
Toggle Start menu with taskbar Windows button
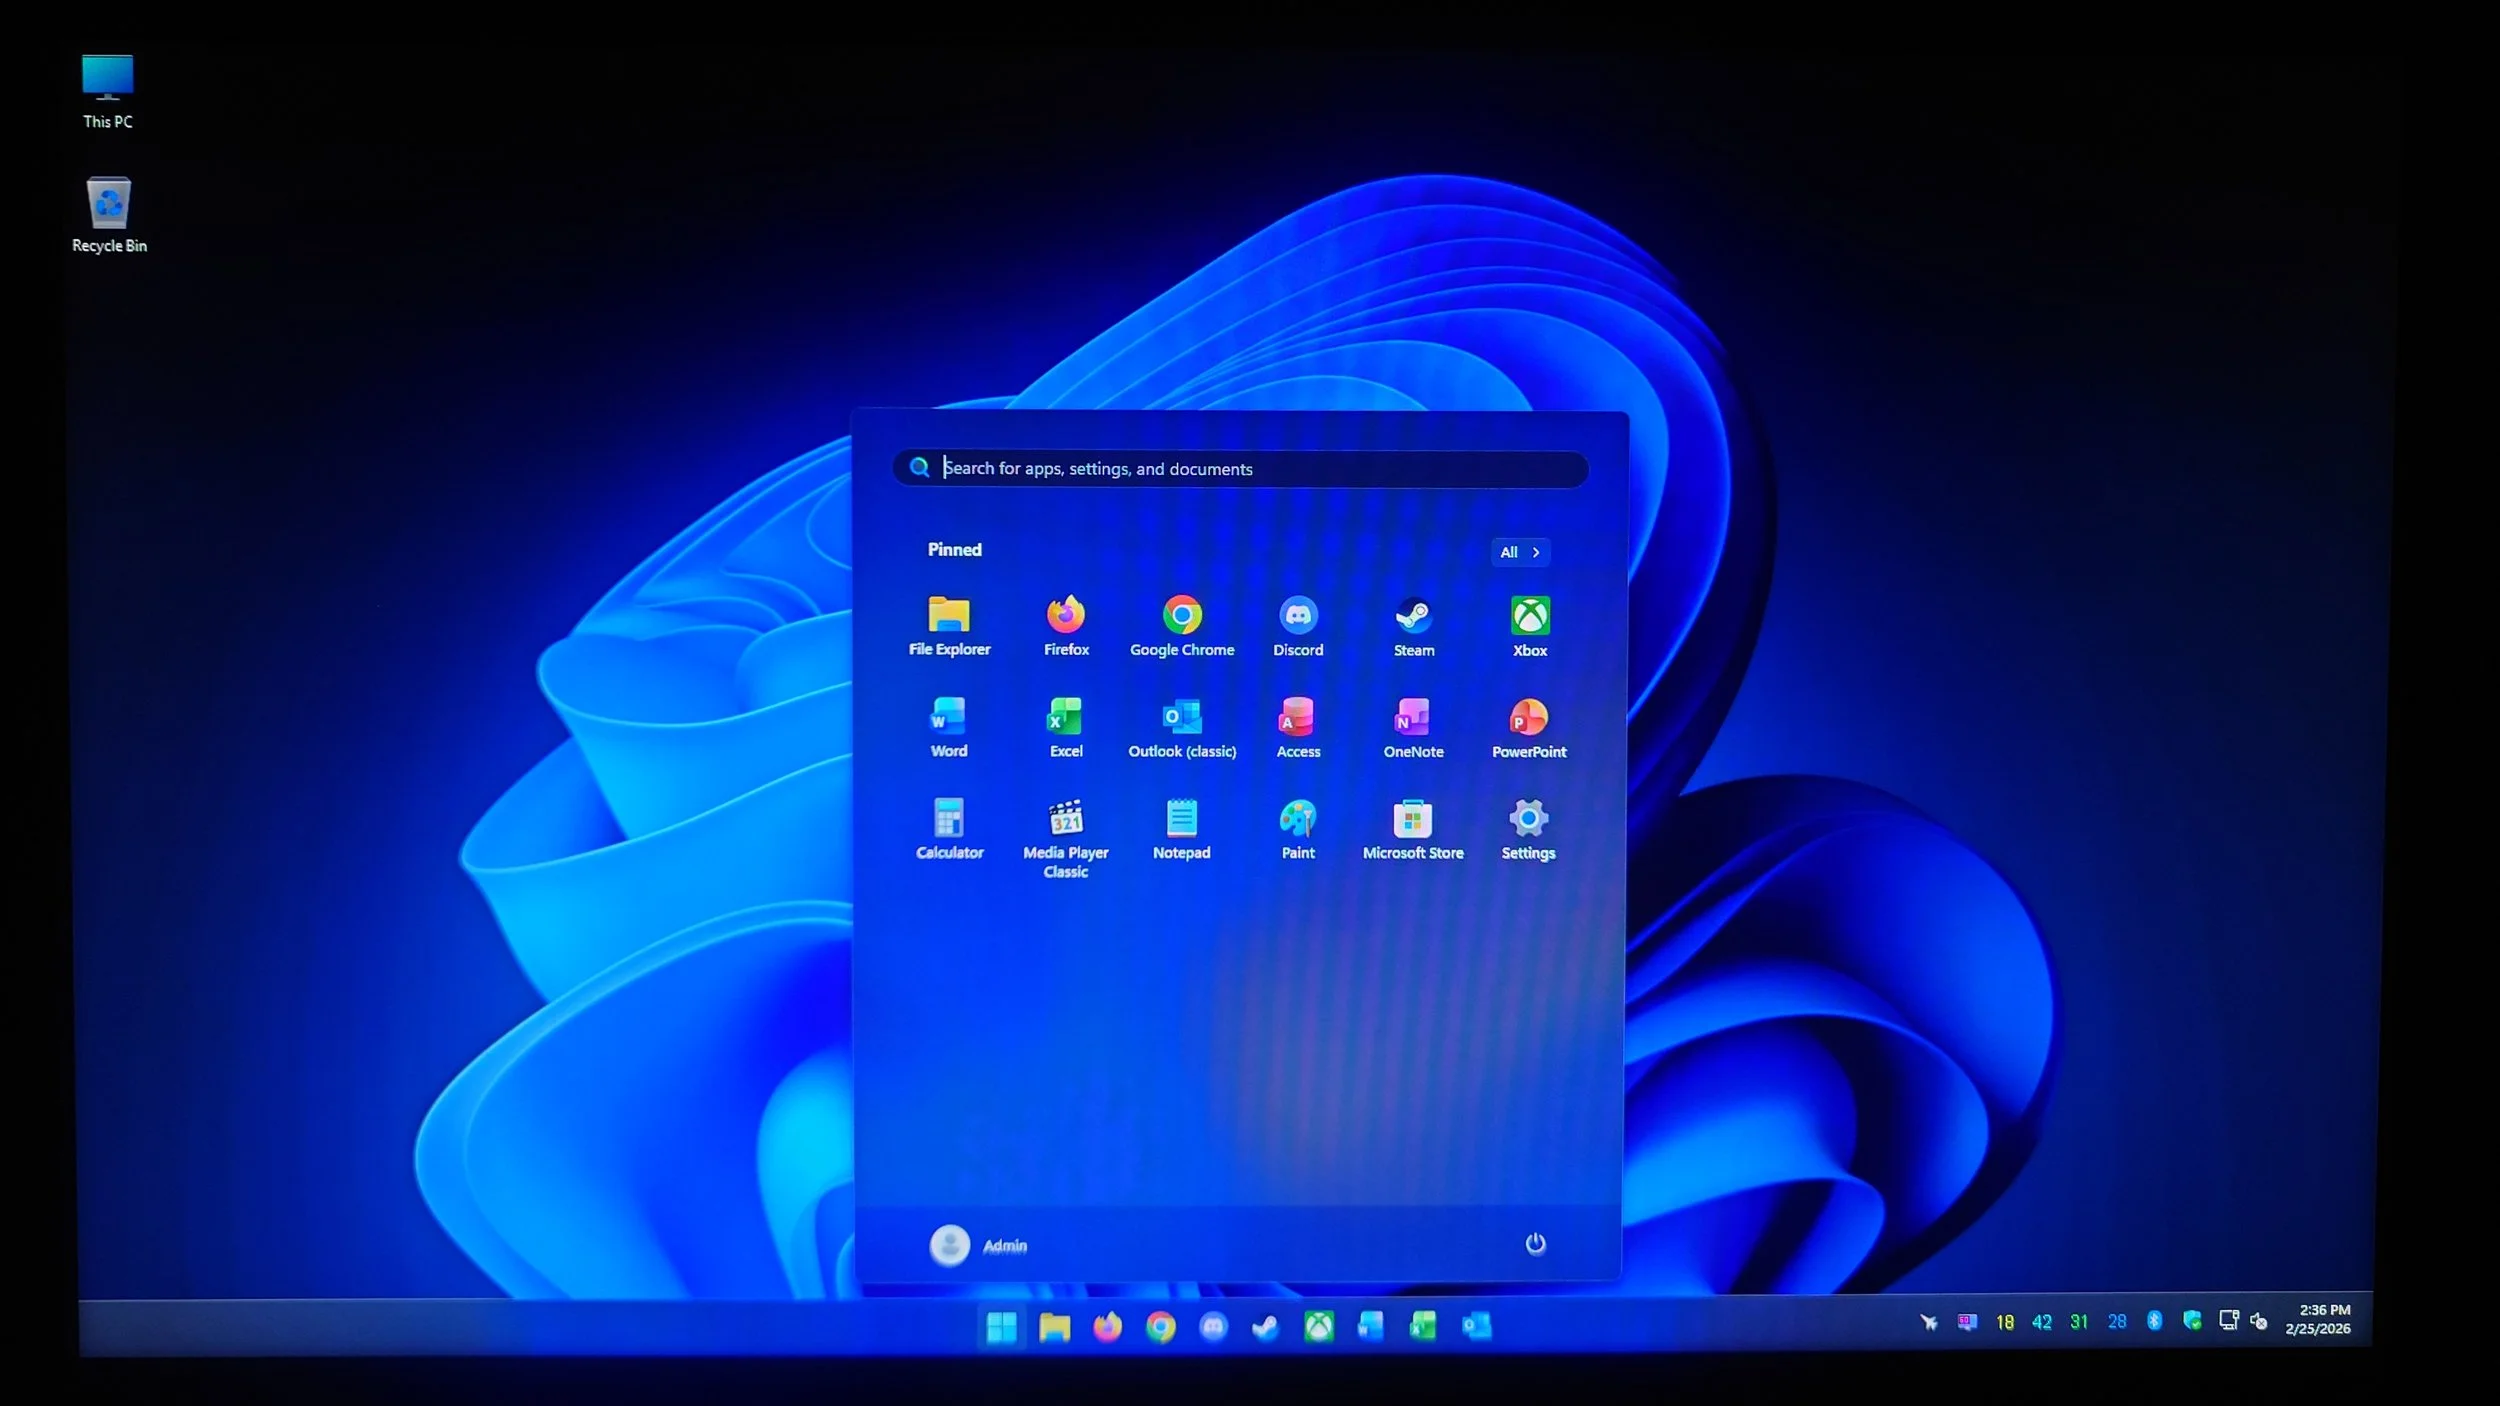pyautogui.click(x=1001, y=1327)
